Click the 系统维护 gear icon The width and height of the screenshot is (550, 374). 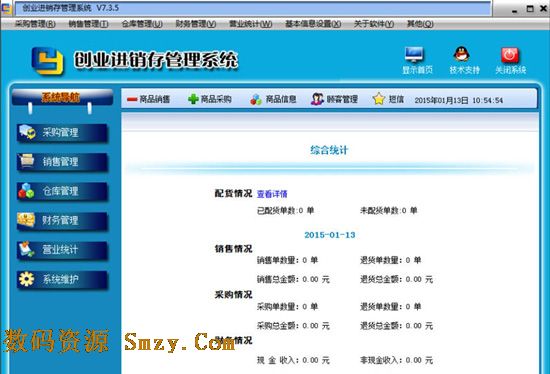[x=26, y=279]
